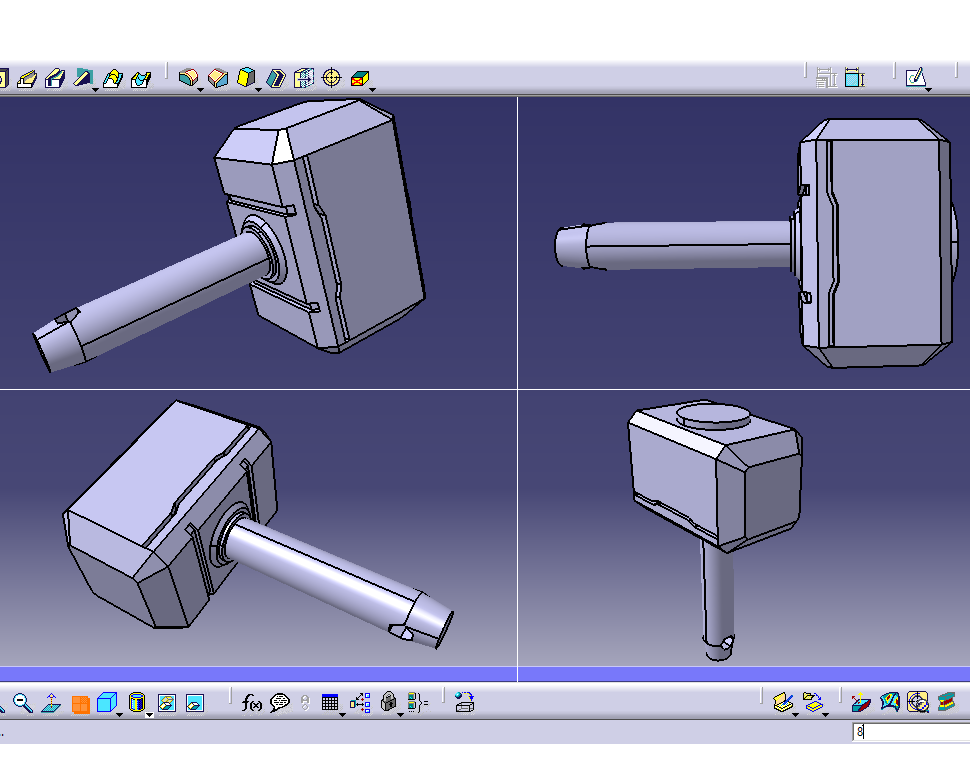Click the tree diagram knowledge icon

click(x=360, y=703)
